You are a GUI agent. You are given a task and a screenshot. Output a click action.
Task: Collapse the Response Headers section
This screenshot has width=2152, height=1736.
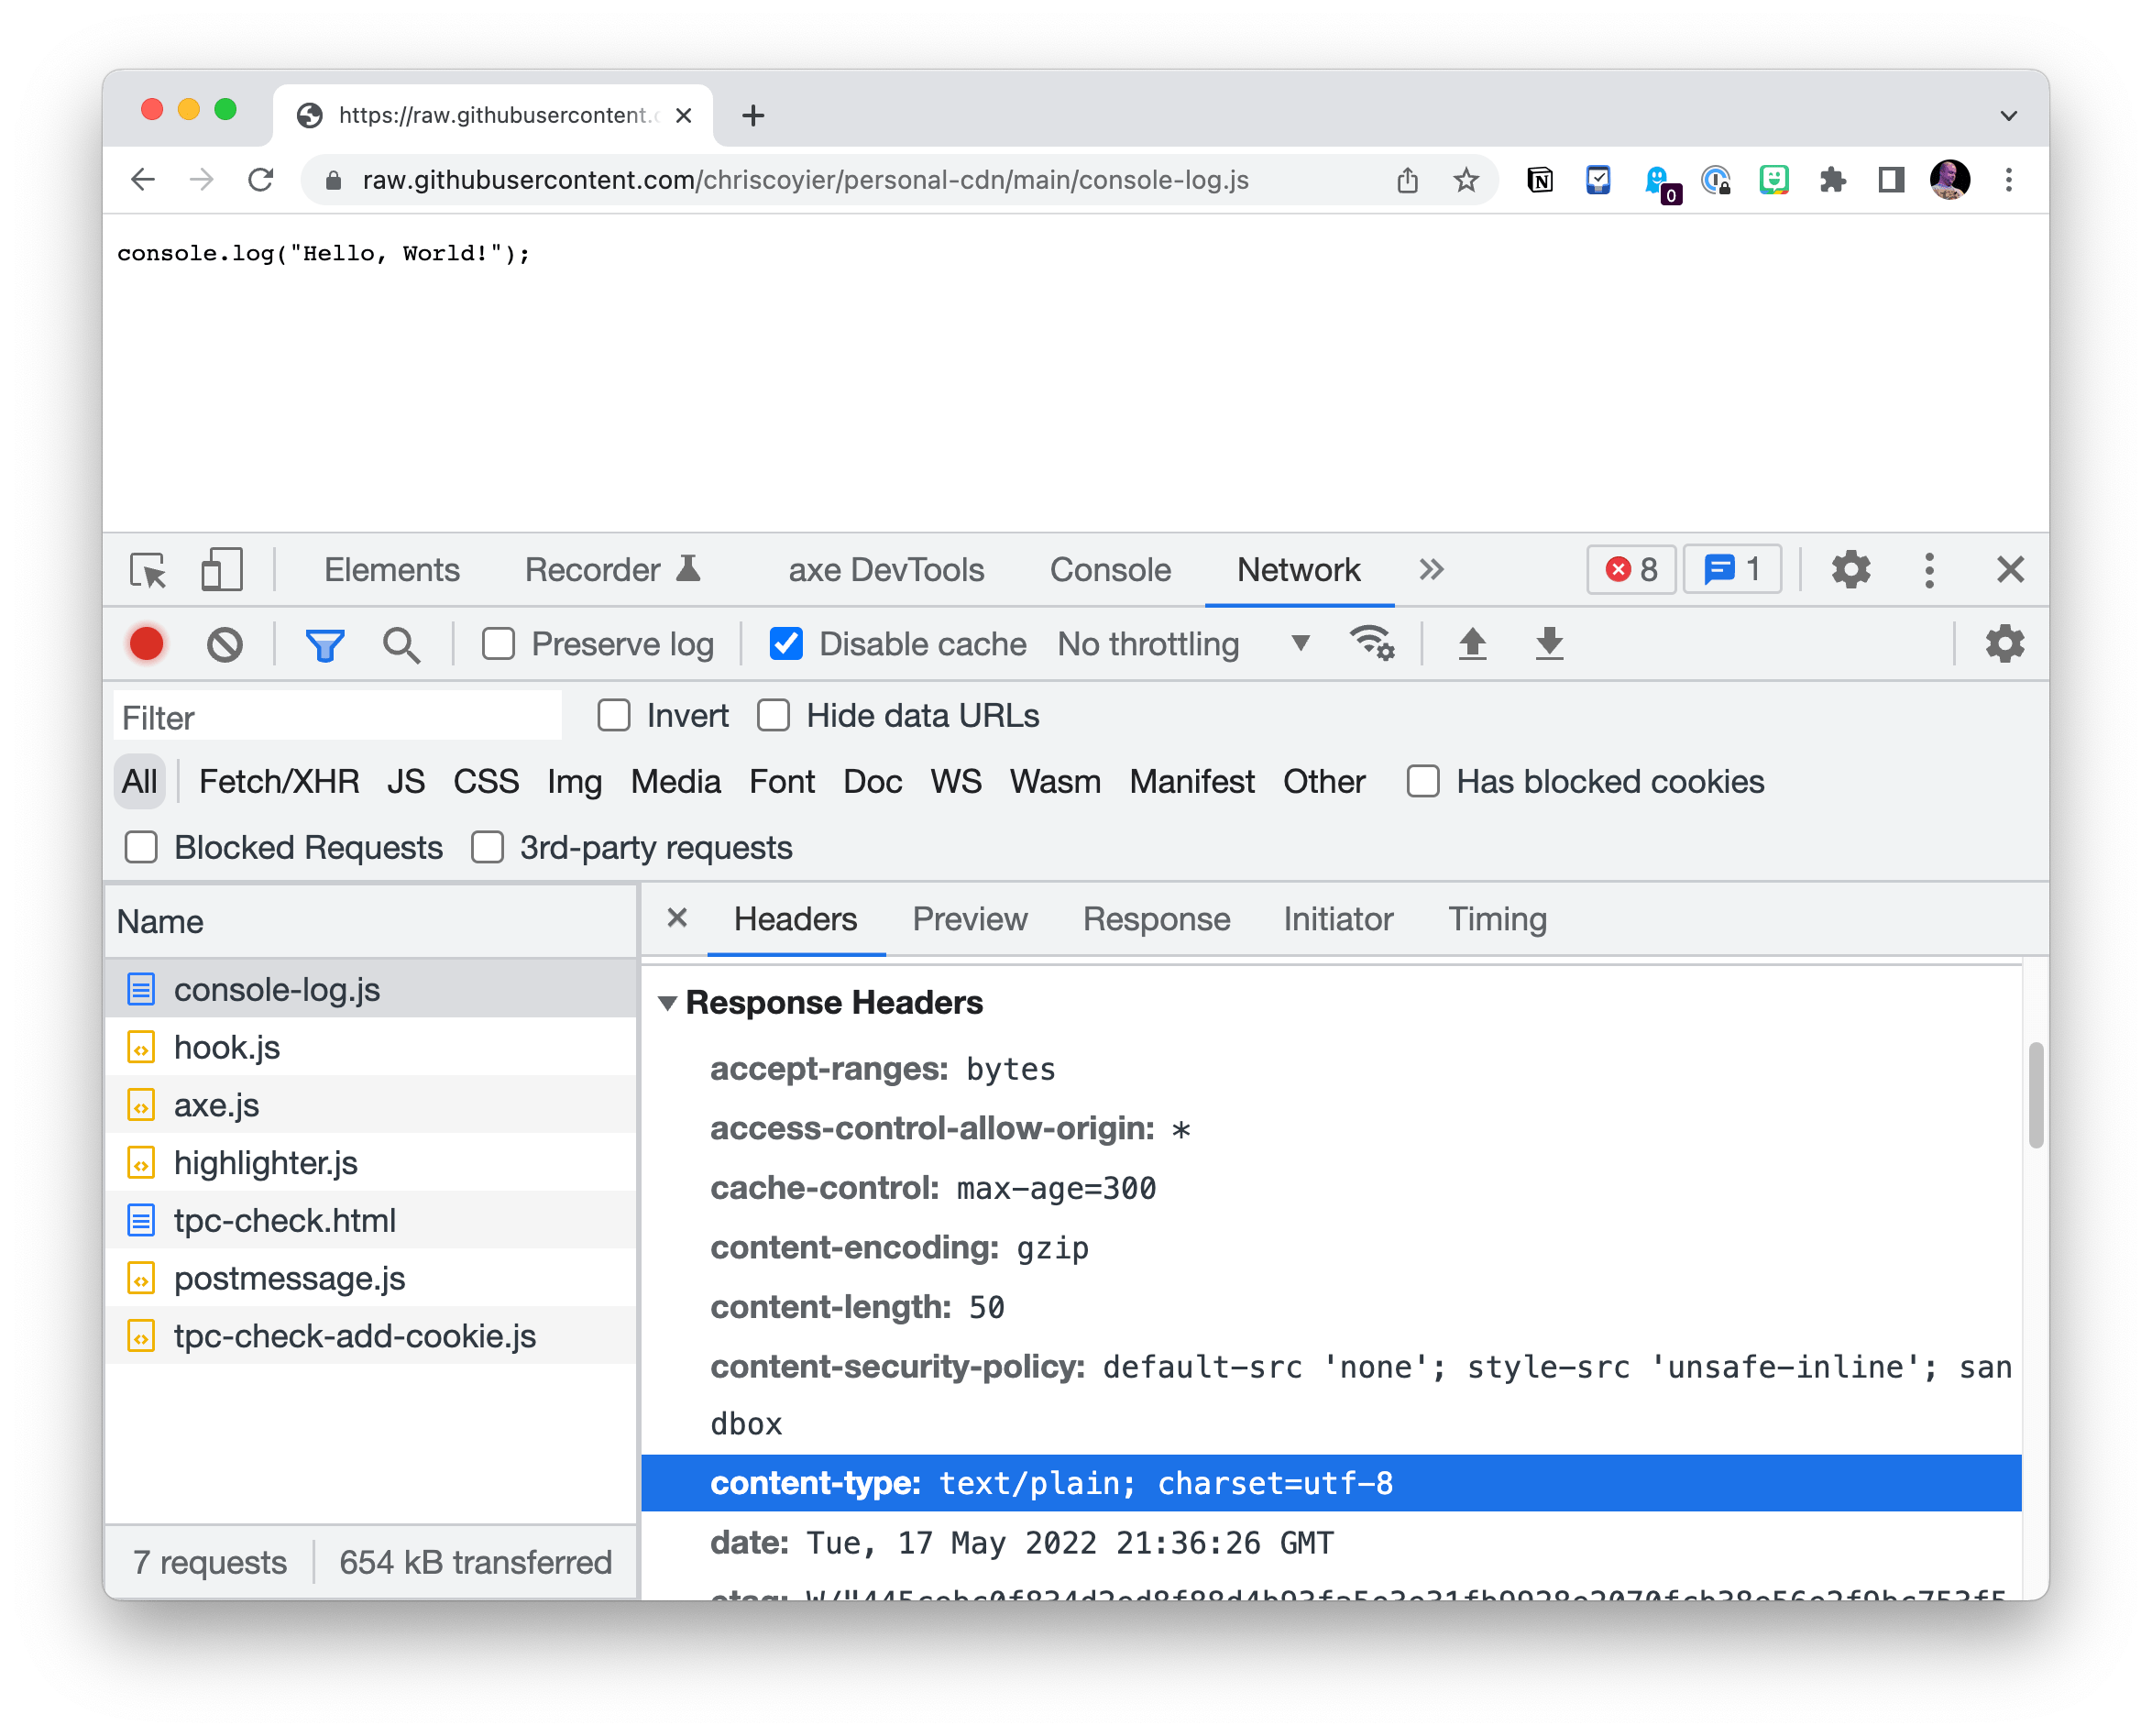668,1003
